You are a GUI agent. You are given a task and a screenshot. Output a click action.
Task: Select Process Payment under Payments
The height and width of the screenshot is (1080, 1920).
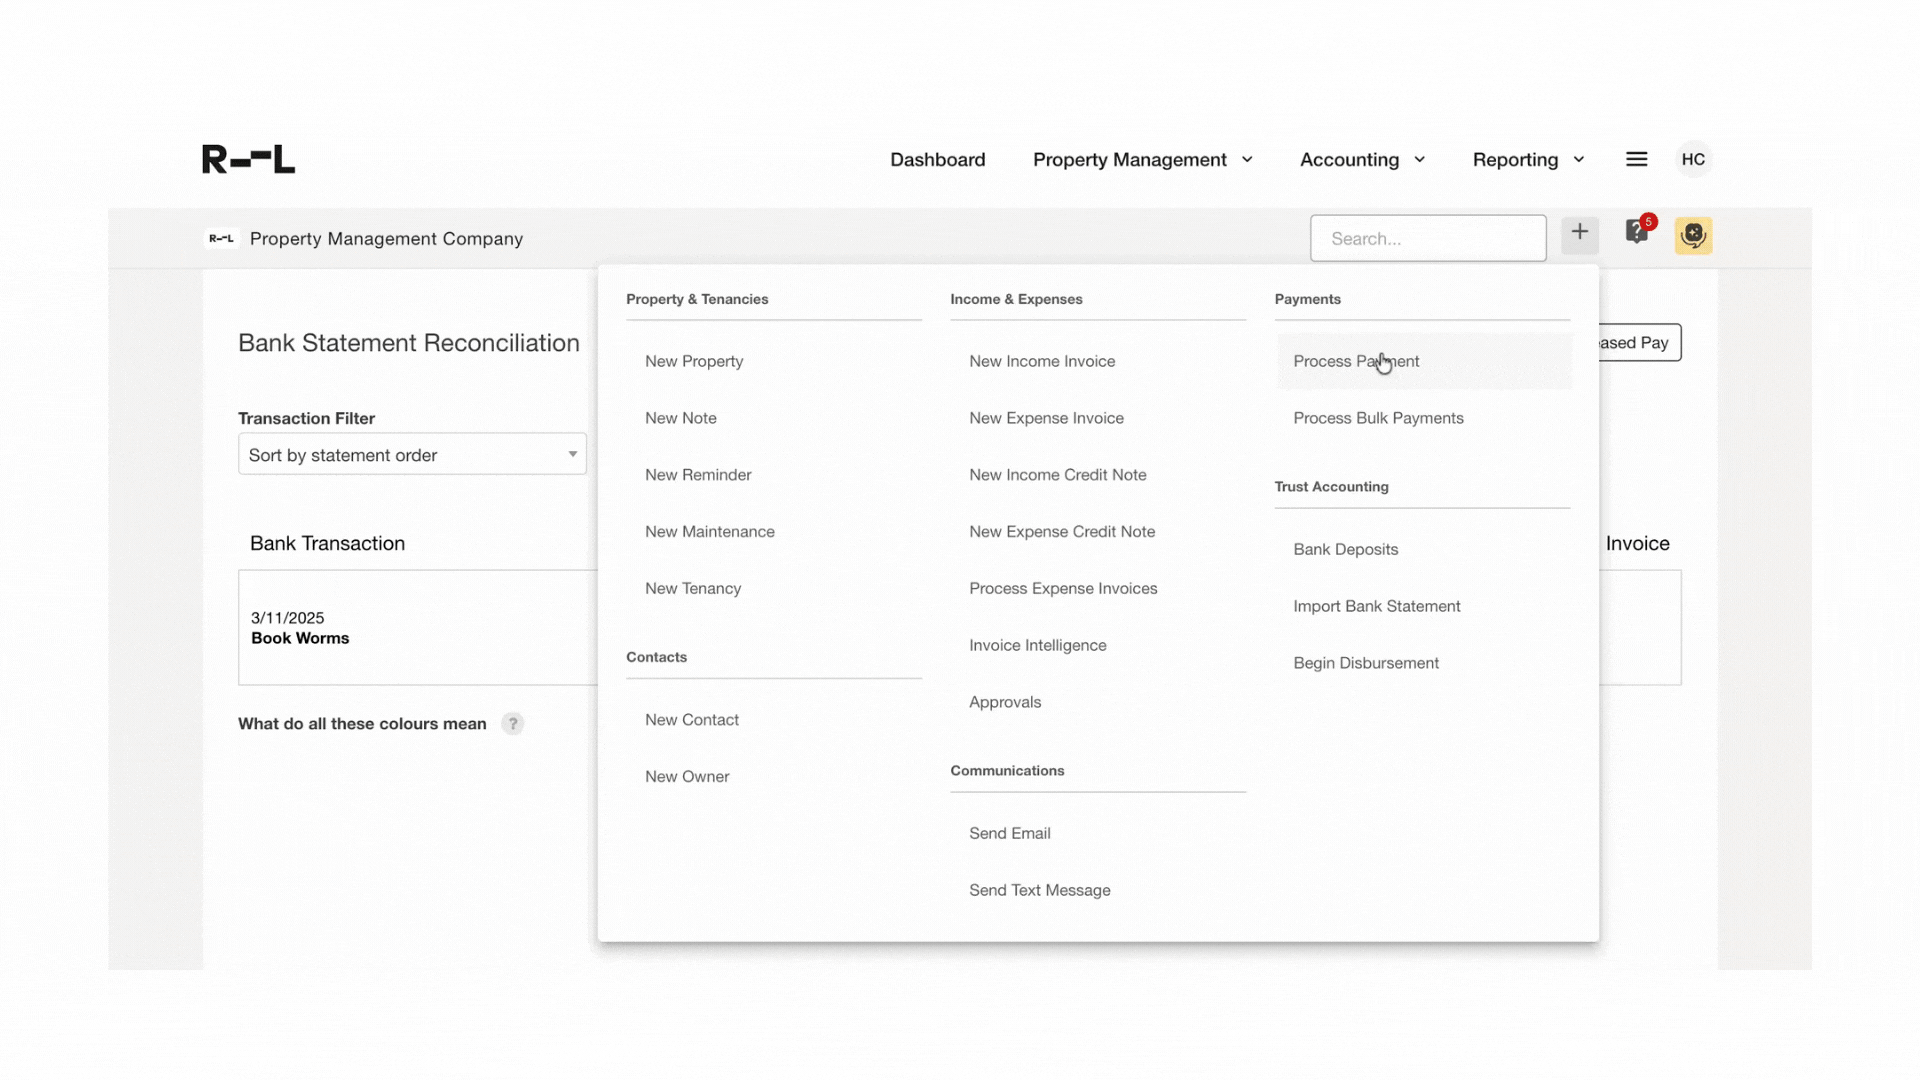click(1357, 361)
